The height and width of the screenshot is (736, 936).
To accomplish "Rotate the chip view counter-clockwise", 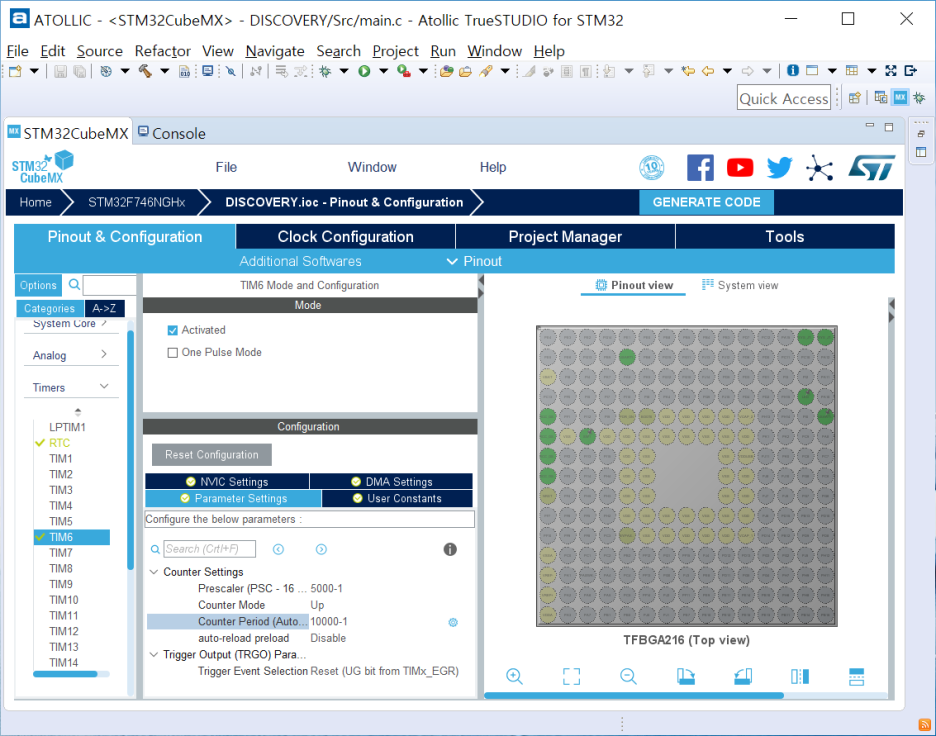I will coord(743,676).
